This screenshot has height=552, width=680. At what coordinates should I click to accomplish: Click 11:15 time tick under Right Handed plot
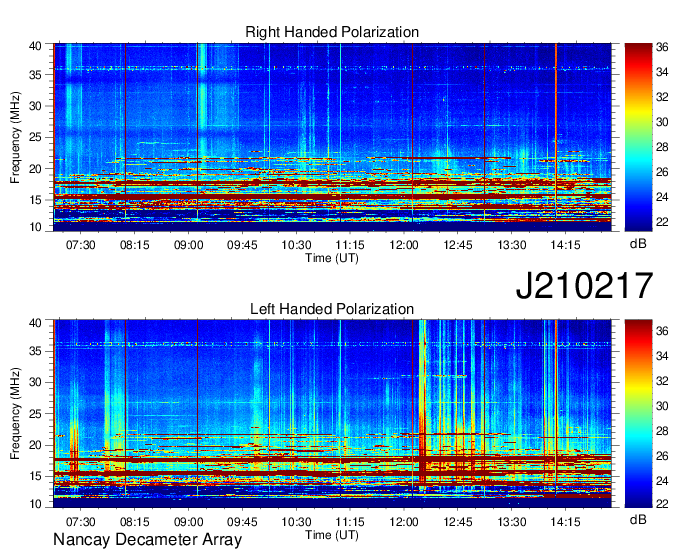[350, 245]
